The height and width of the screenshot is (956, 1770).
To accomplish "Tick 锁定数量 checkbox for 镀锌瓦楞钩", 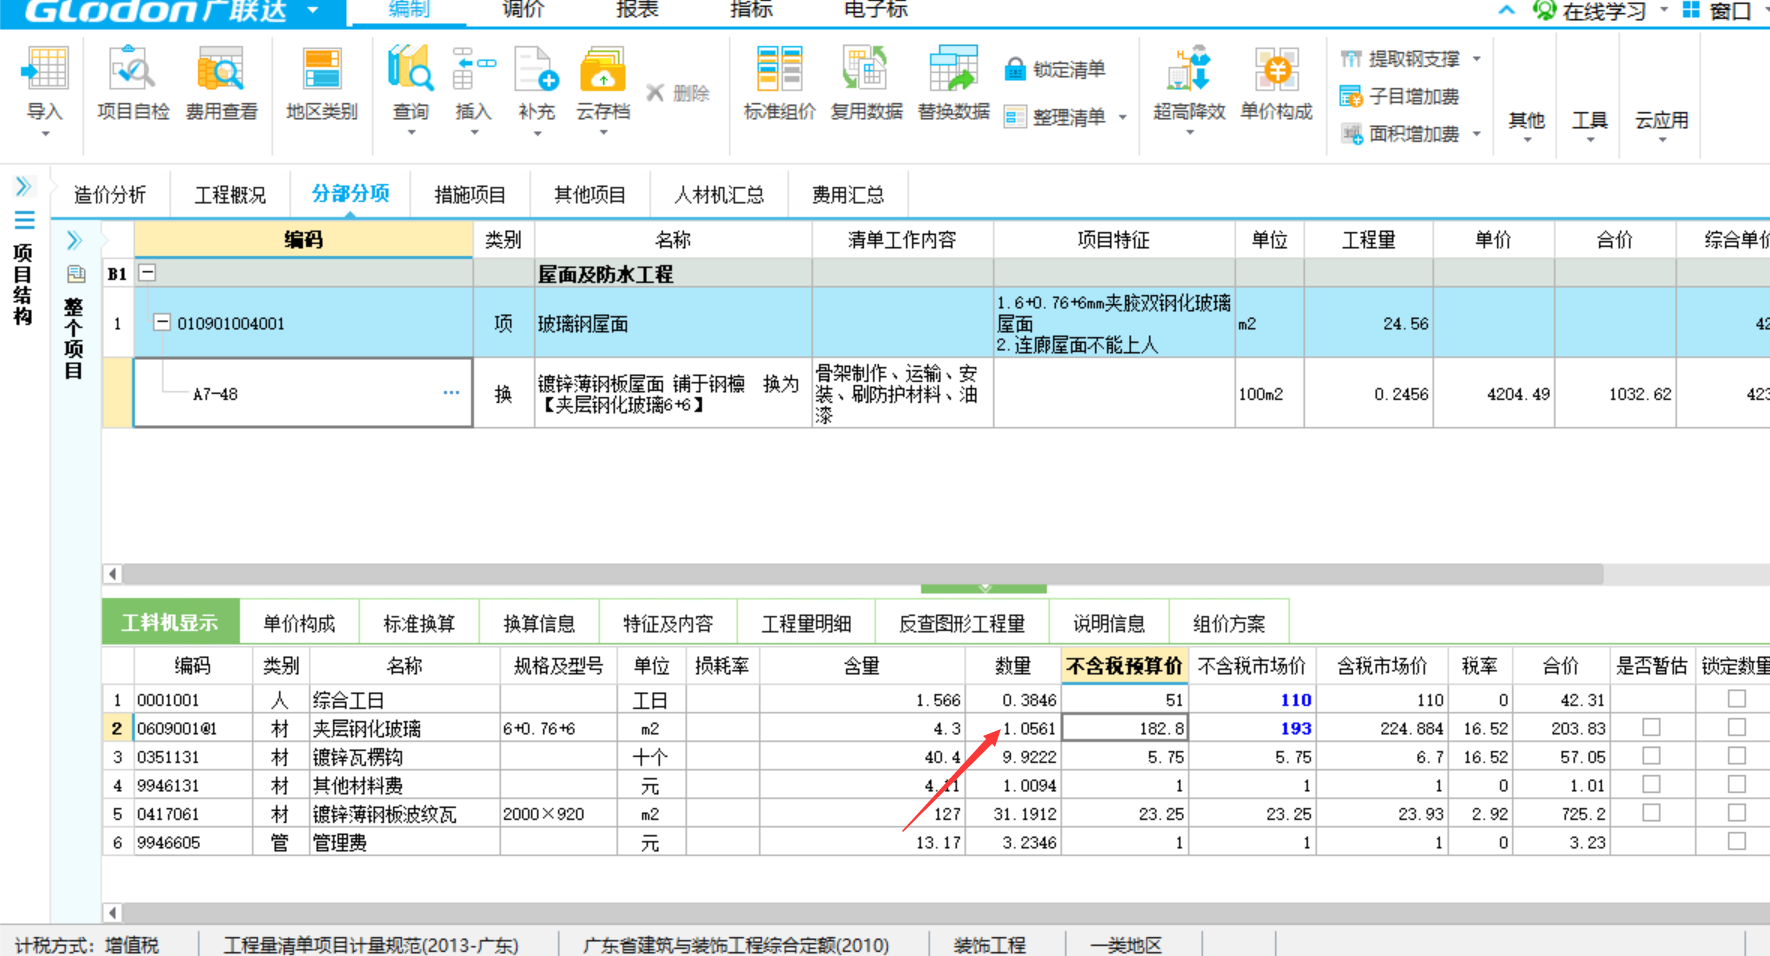I will (1737, 756).
